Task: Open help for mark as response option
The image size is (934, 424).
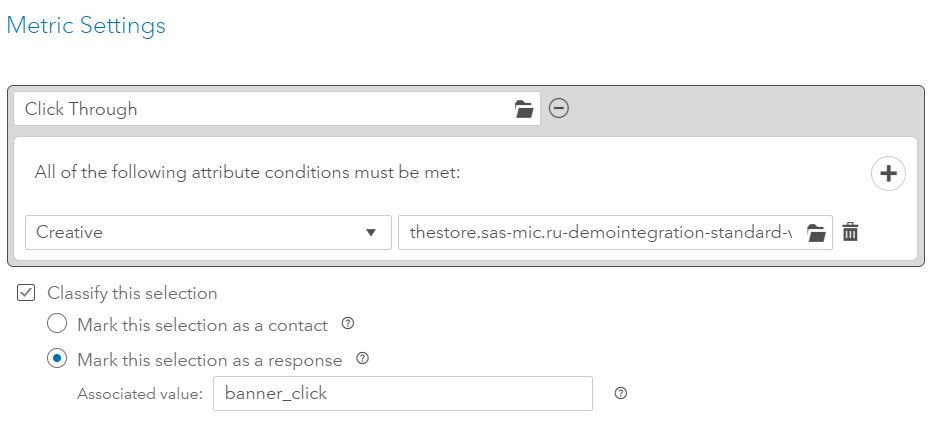Action: click(363, 359)
